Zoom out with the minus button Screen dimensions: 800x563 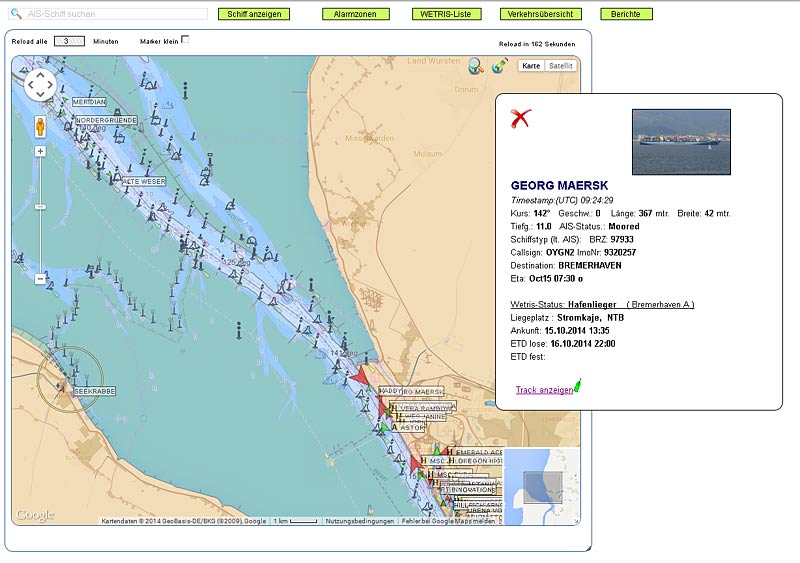[40, 279]
